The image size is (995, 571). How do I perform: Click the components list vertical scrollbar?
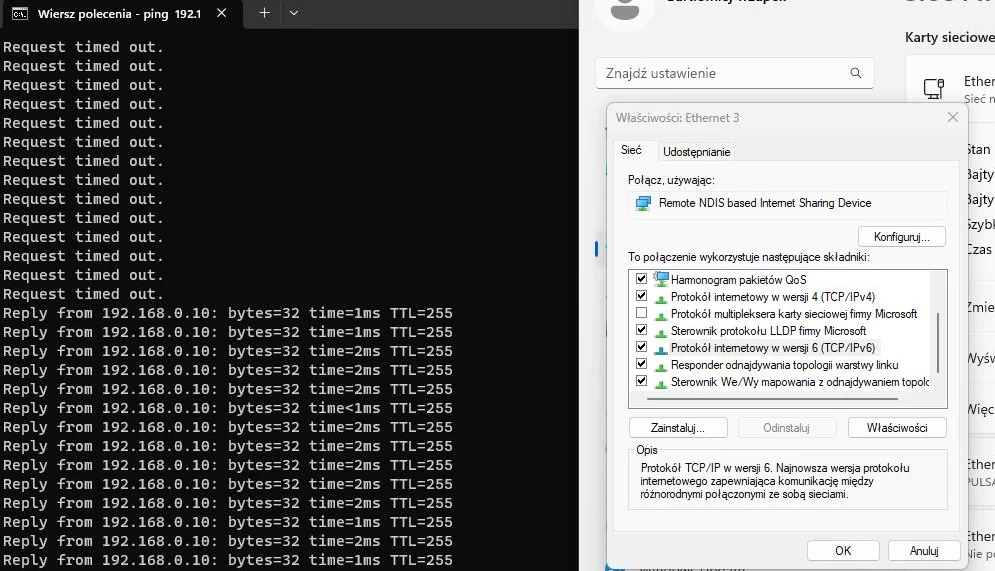[x=938, y=343]
